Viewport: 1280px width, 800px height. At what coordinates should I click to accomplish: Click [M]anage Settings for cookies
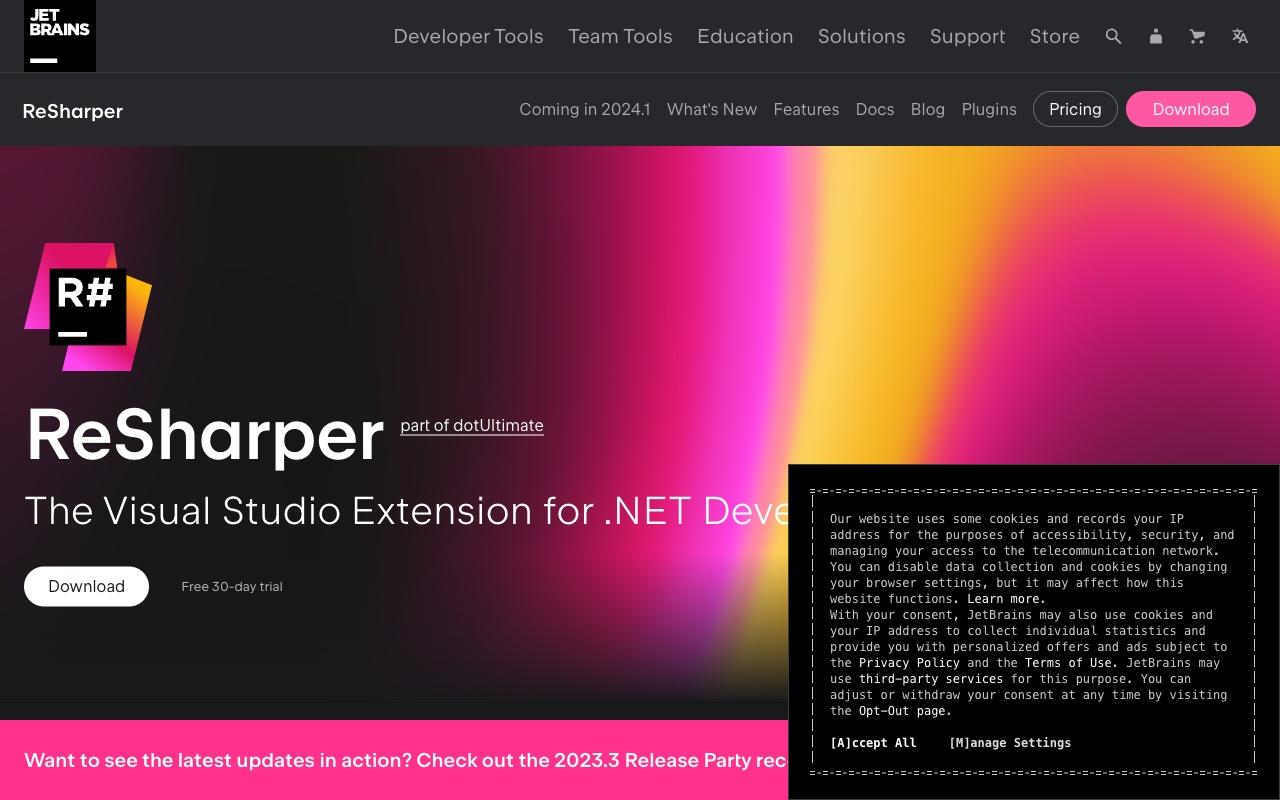(1010, 743)
